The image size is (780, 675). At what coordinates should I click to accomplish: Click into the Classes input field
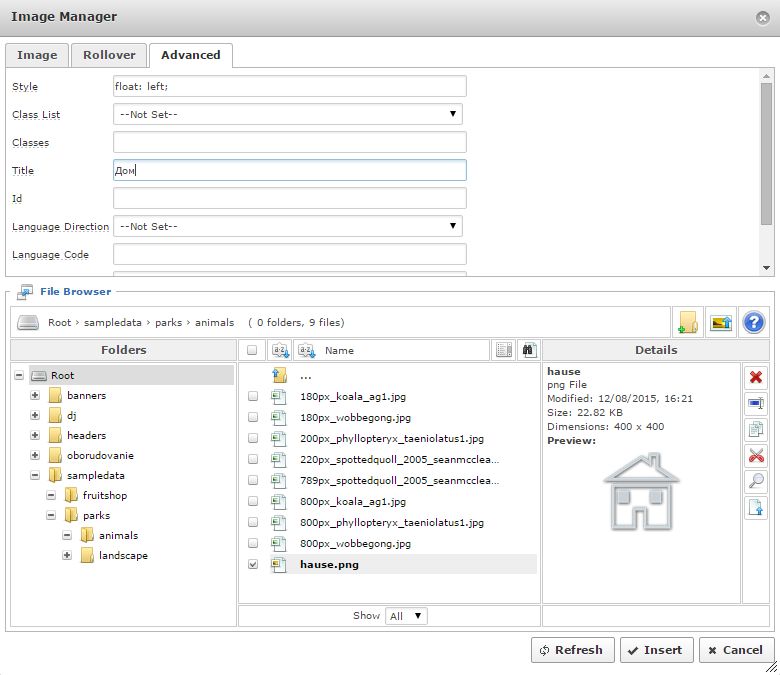[290, 142]
